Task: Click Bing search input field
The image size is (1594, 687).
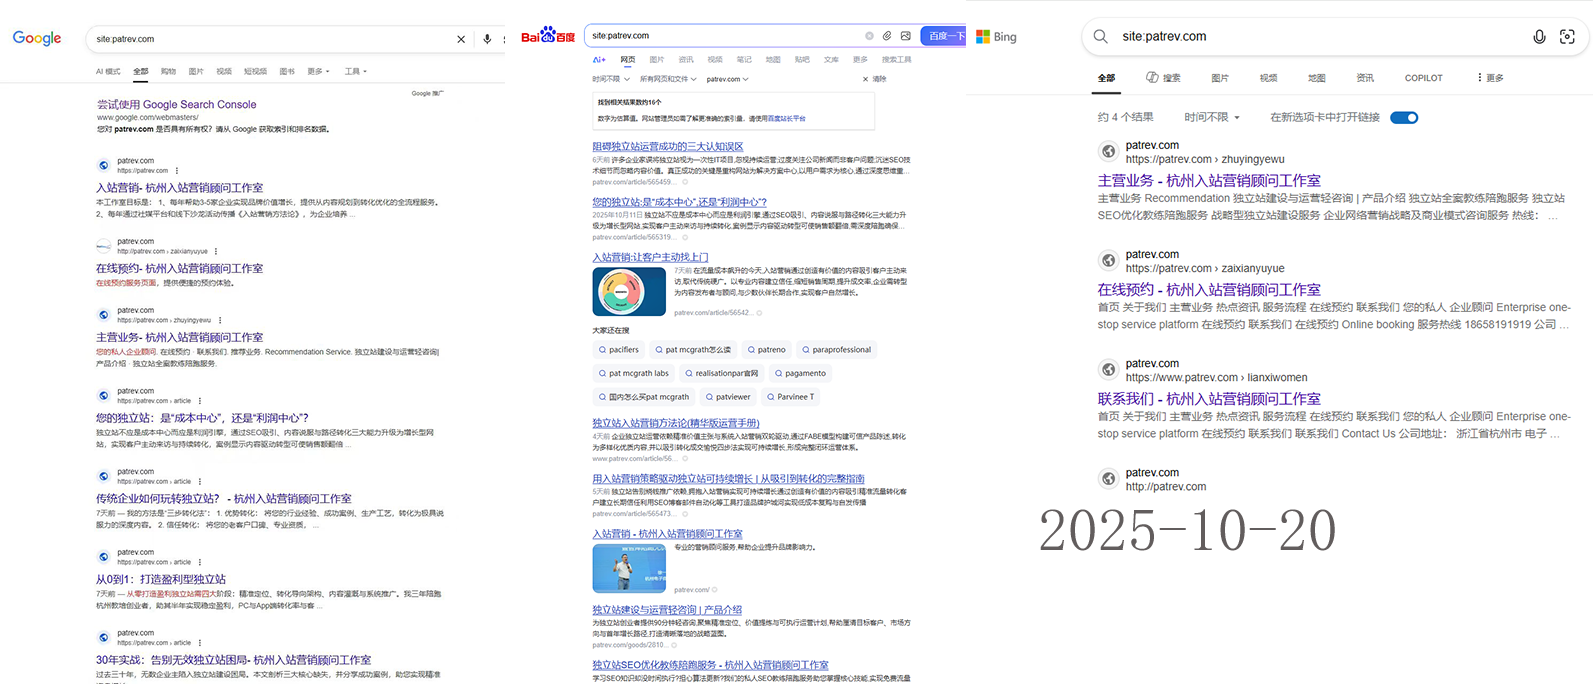Action: click(1320, 37)
